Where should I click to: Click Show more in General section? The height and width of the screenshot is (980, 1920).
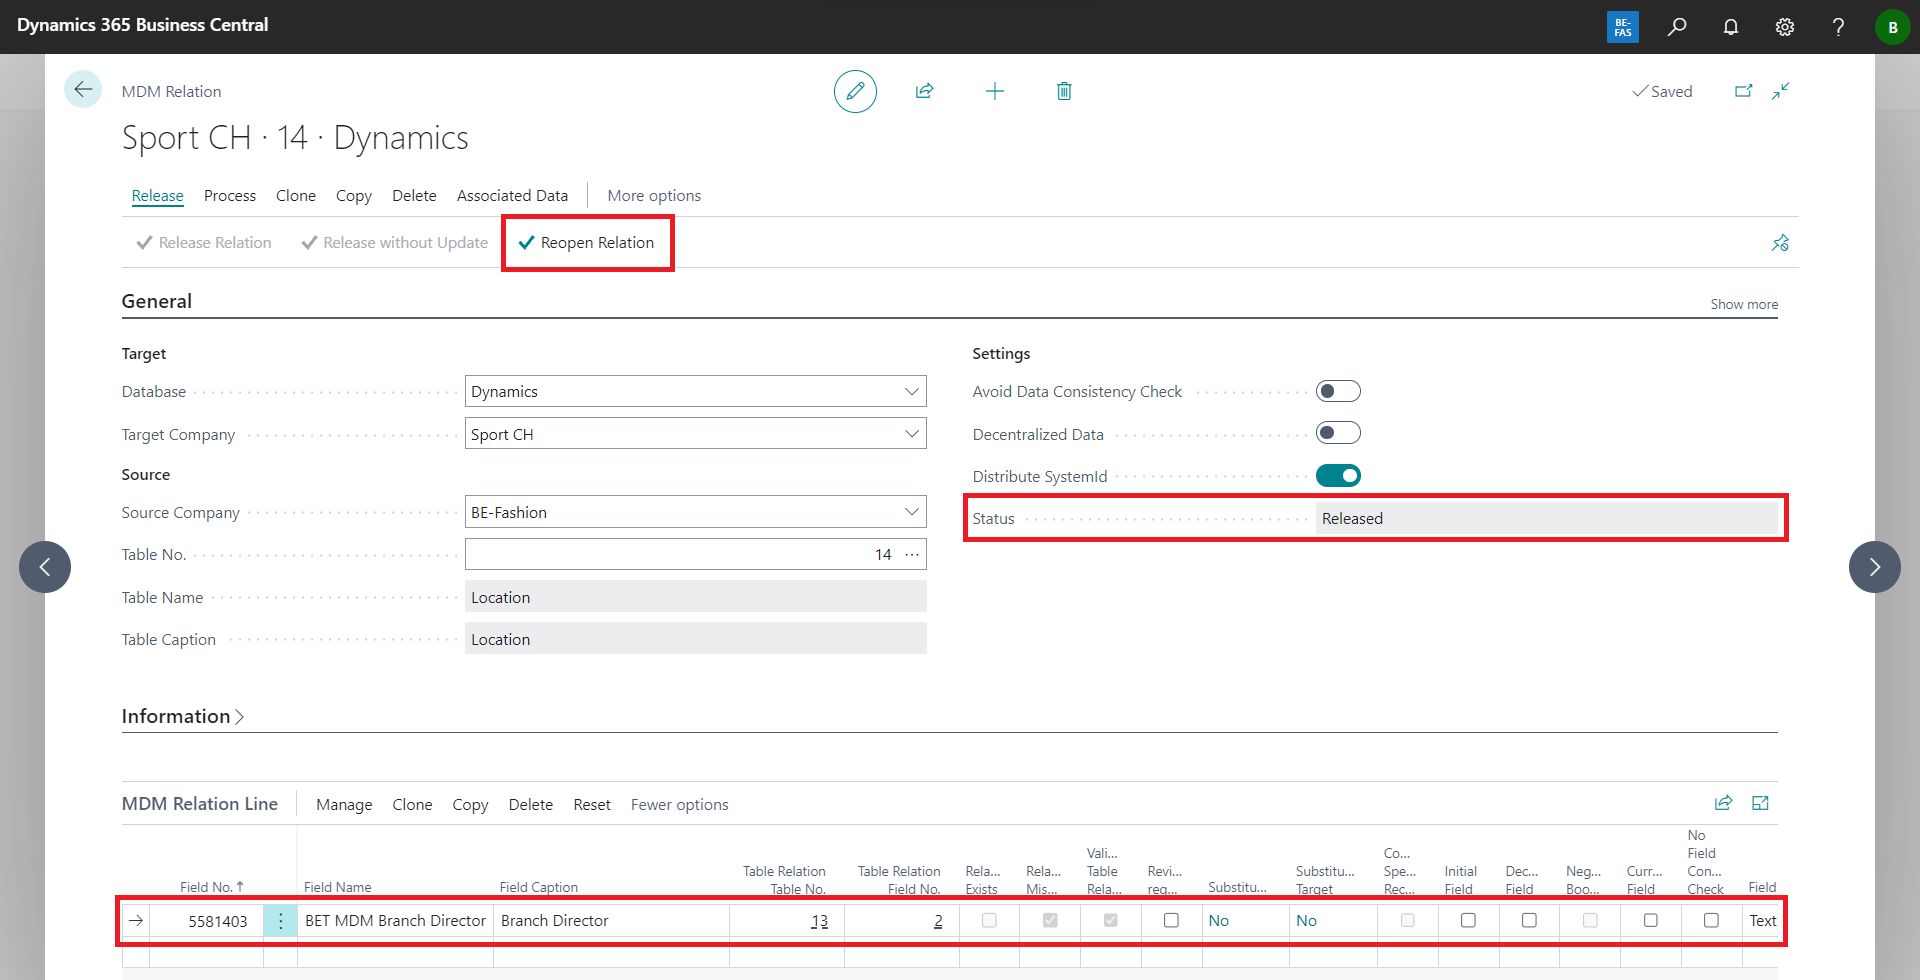point(1744,304)
